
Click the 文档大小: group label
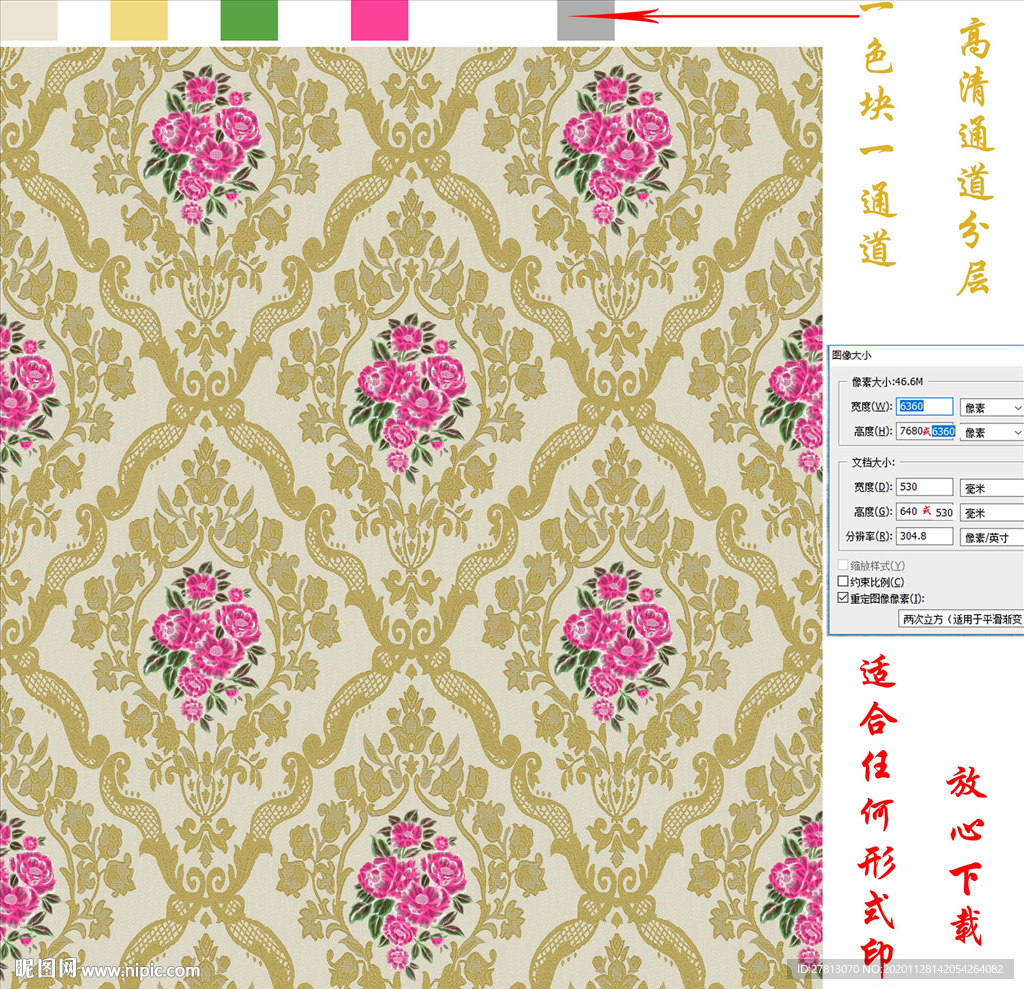pos(873,462)
